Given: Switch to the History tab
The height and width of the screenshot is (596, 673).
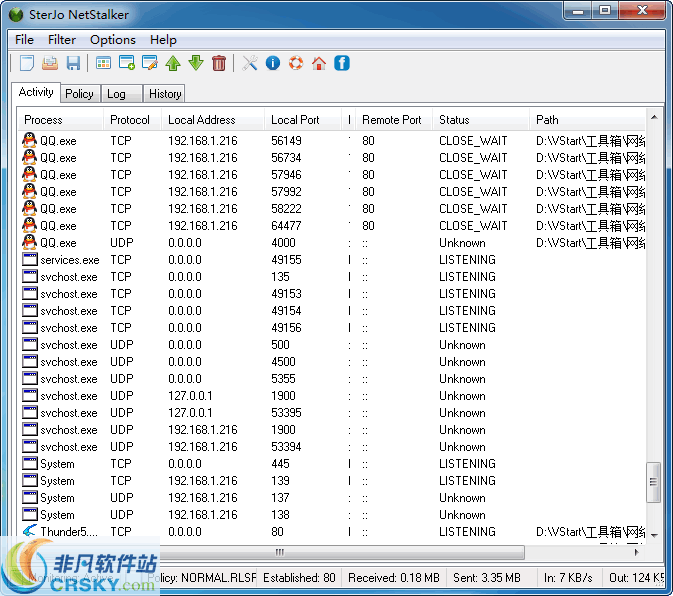Looking at the screenshot, I should (165, 94).
